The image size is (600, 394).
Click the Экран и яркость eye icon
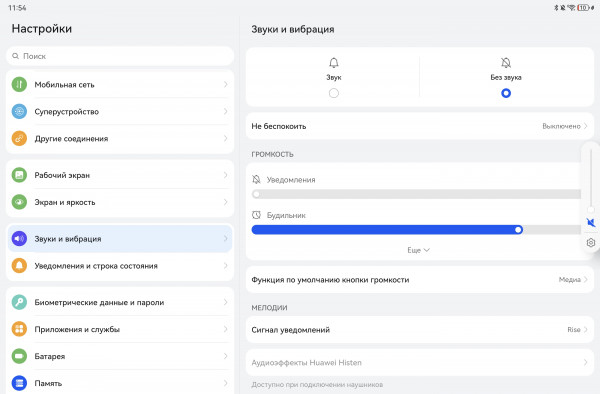pyautogui.click(x=19, y=202)
